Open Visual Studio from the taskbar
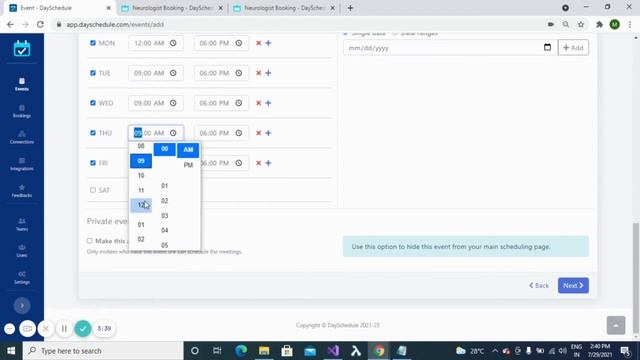The width and height of the screenshot is (640, 360). [333, 351]
